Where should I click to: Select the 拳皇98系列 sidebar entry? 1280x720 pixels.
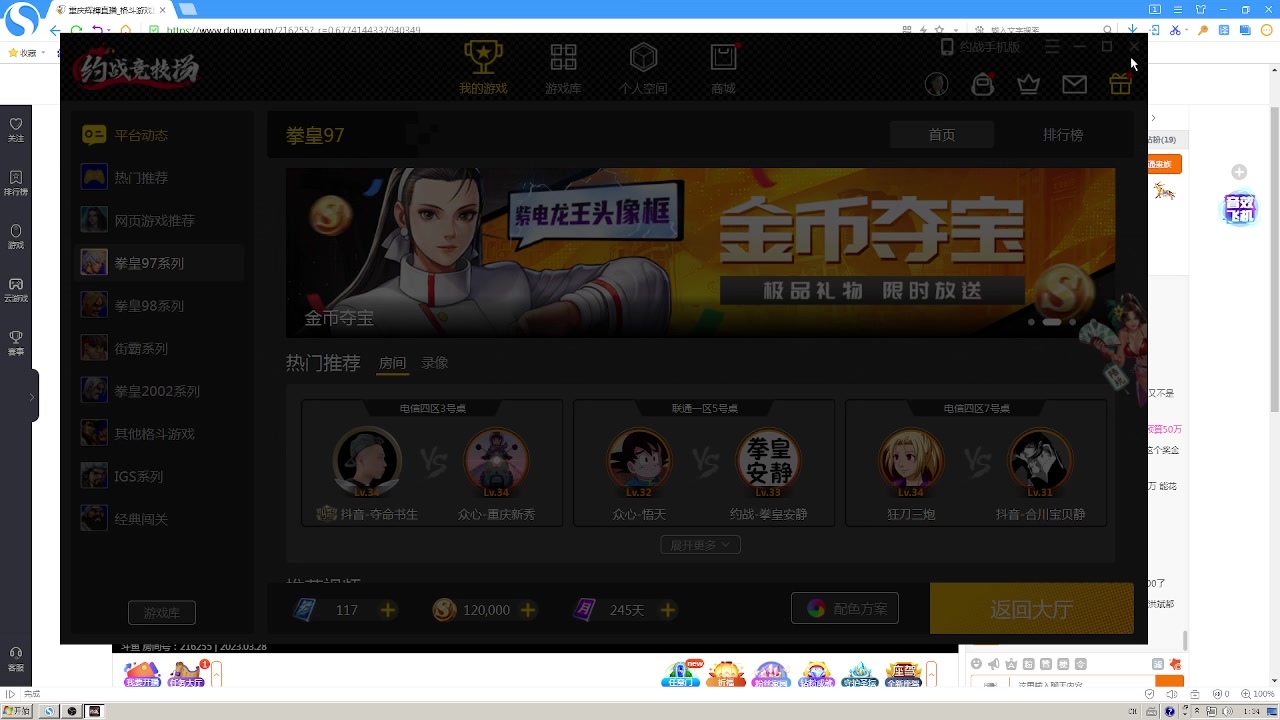point(149,305)
